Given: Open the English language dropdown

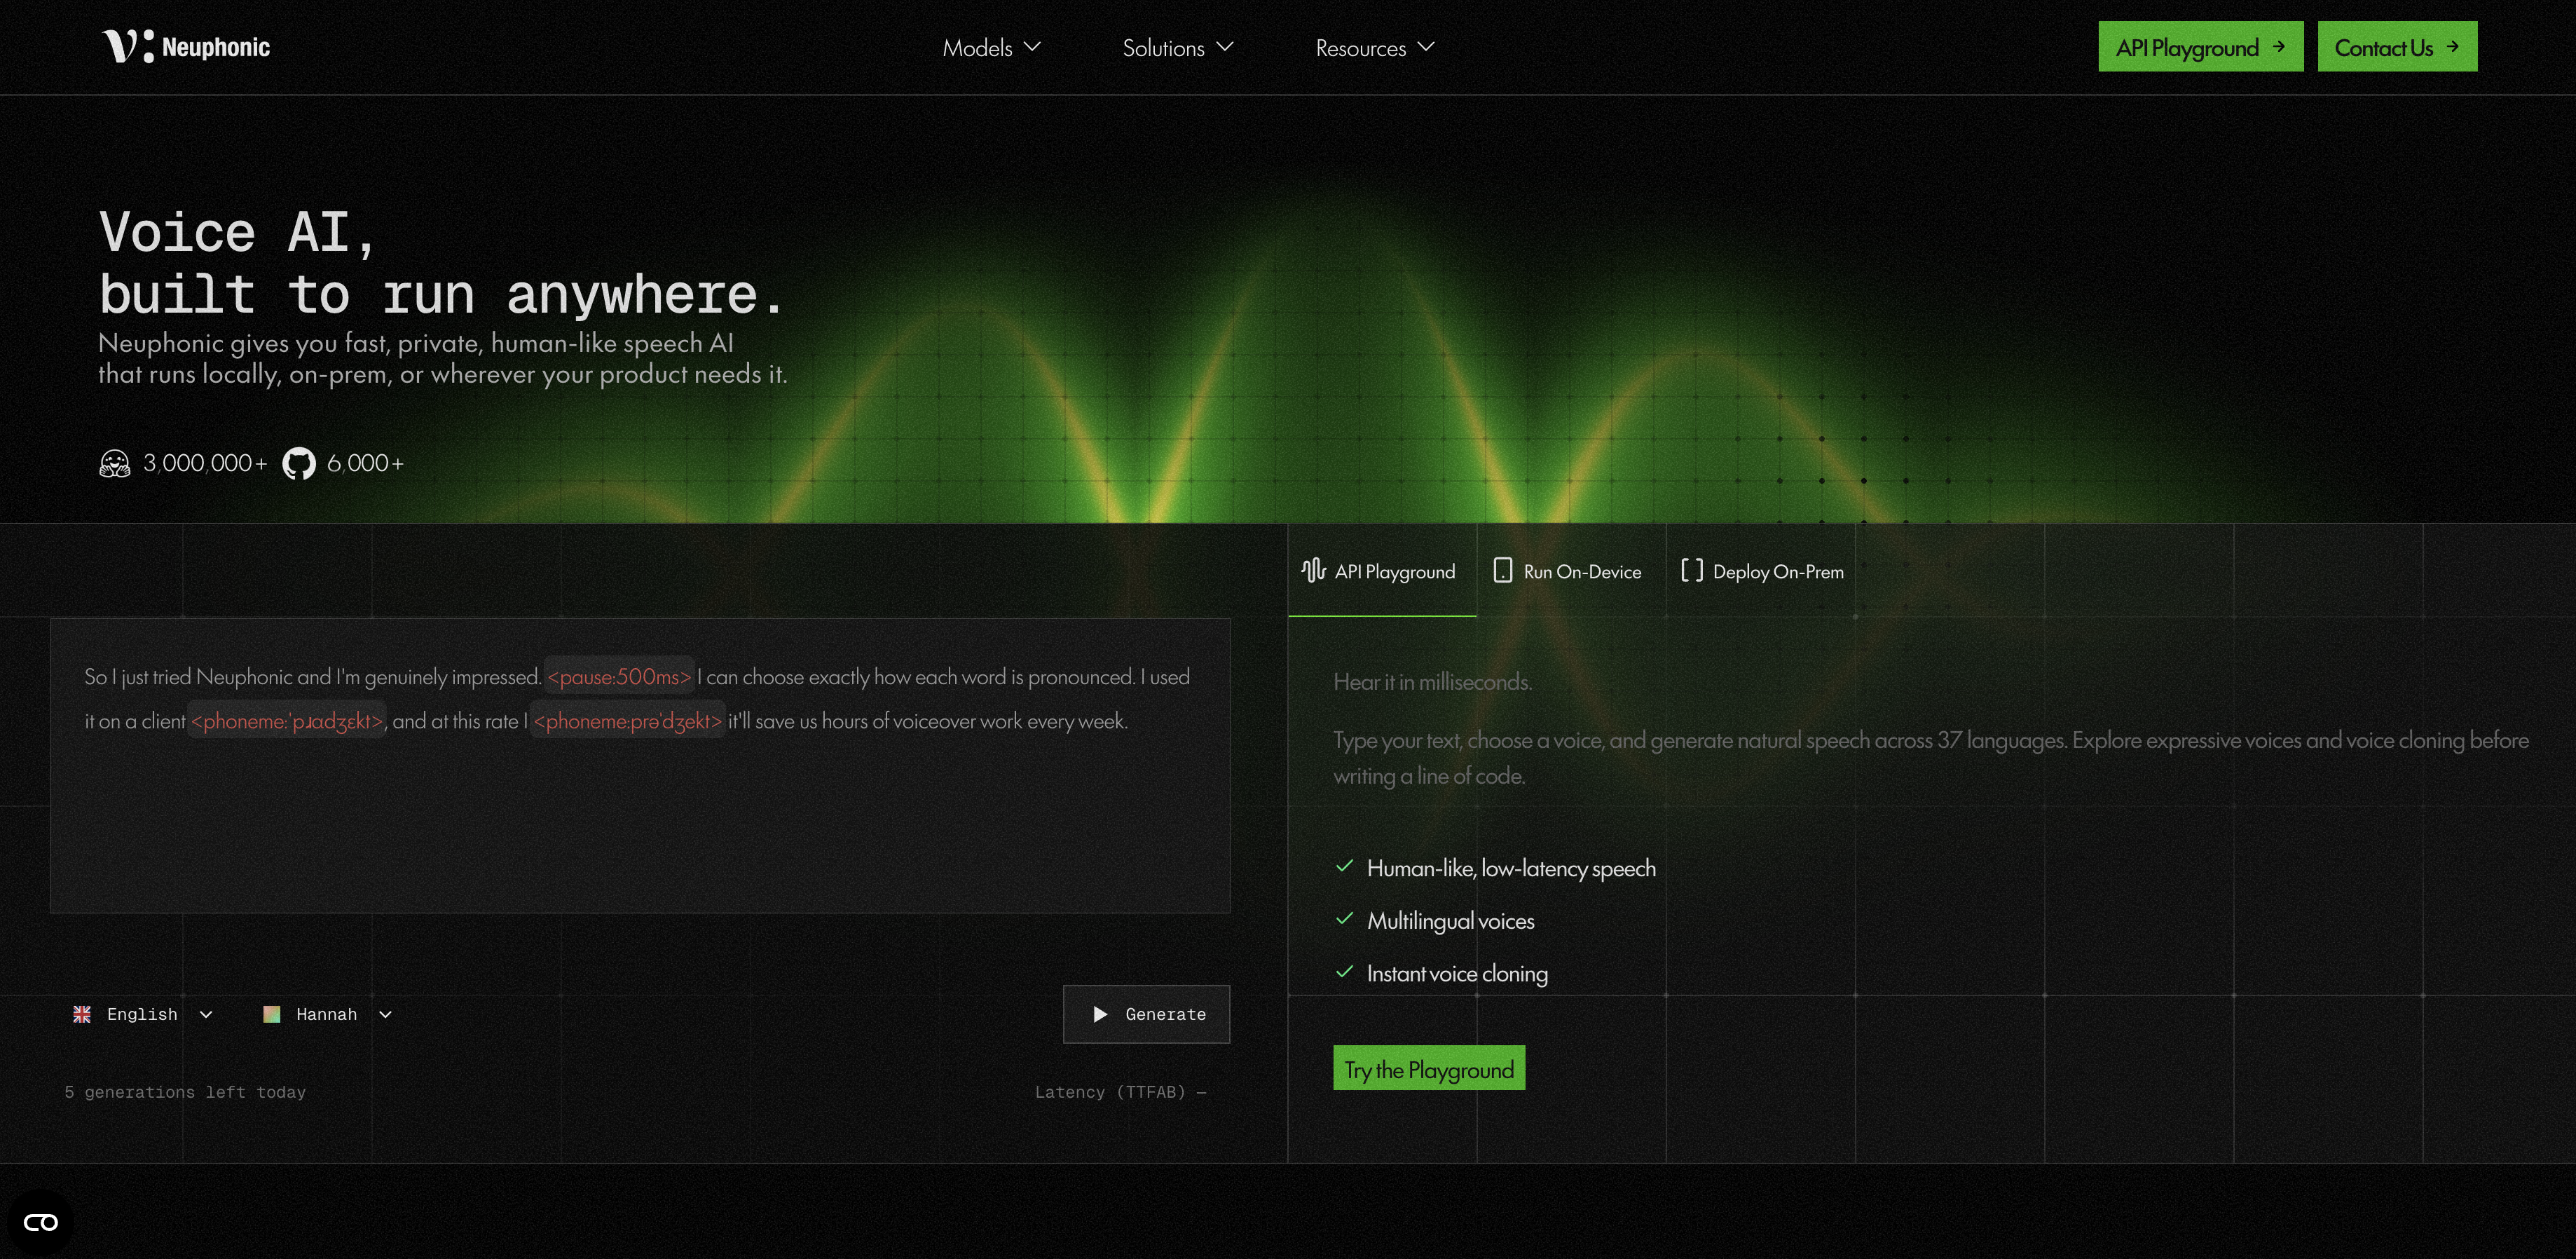Looking at the screenshot, I should tap(143, 1014).
